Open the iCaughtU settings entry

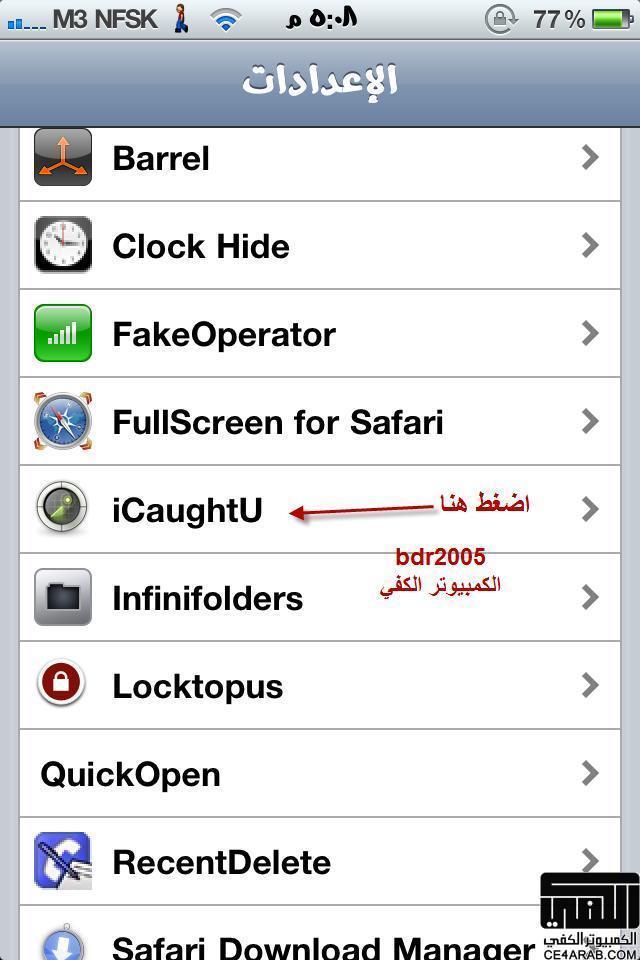tap(320, 509)
